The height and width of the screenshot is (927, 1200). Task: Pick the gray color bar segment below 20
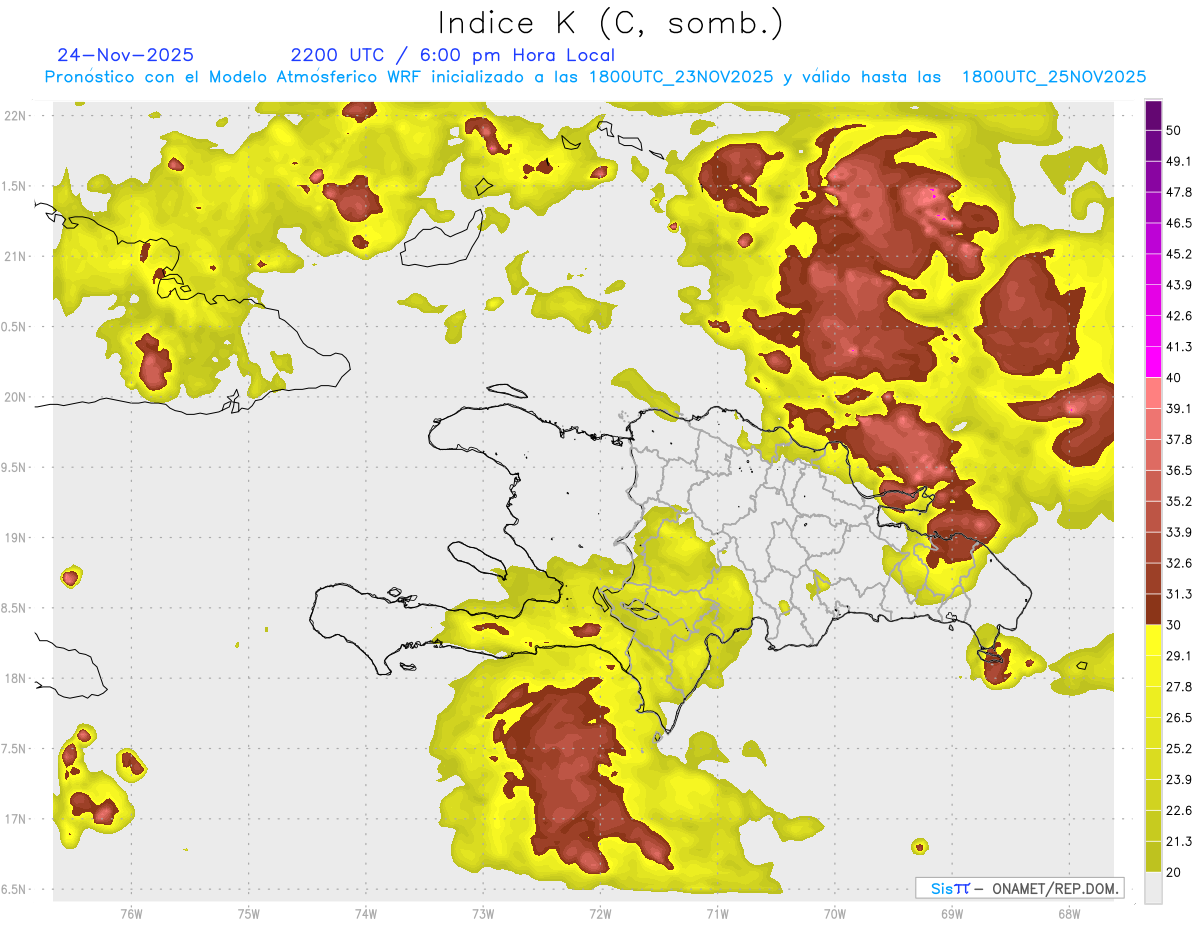pos(1153,887)
